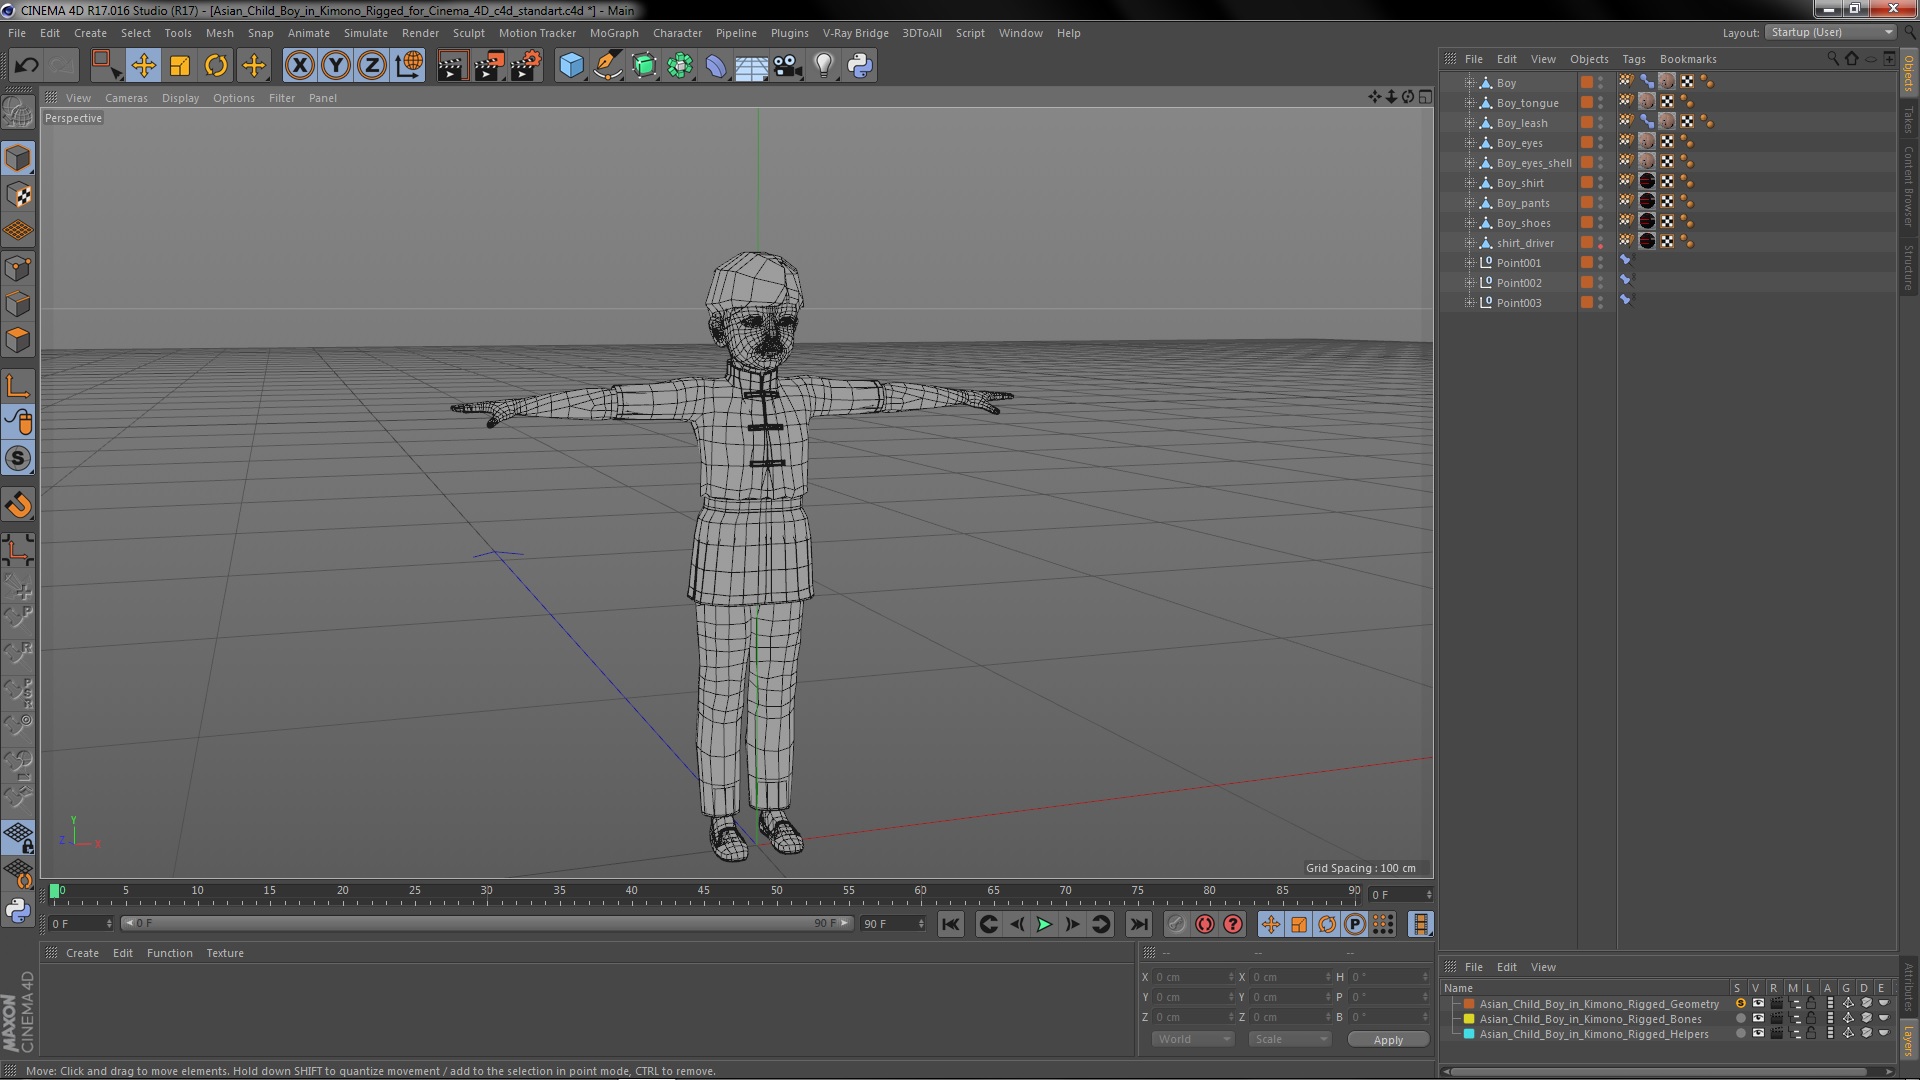Open the Sculpt menu
This screenshot has width=1920, height=1080.
coord(468,33)
